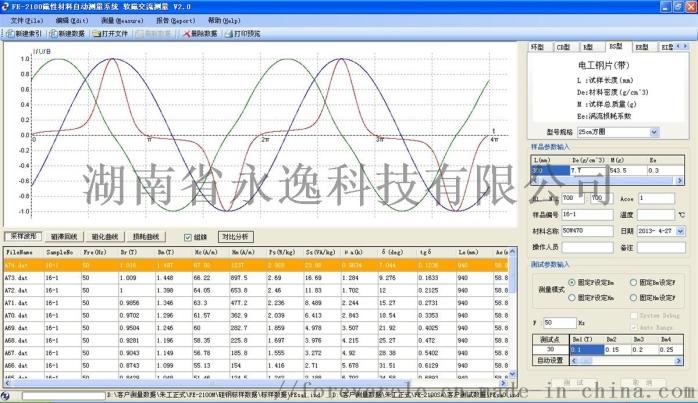This screenshot has height=403, width=698.
Task: Click the sample parameter grid horizontal scrollbar
Action: click(x=607, y=180)
